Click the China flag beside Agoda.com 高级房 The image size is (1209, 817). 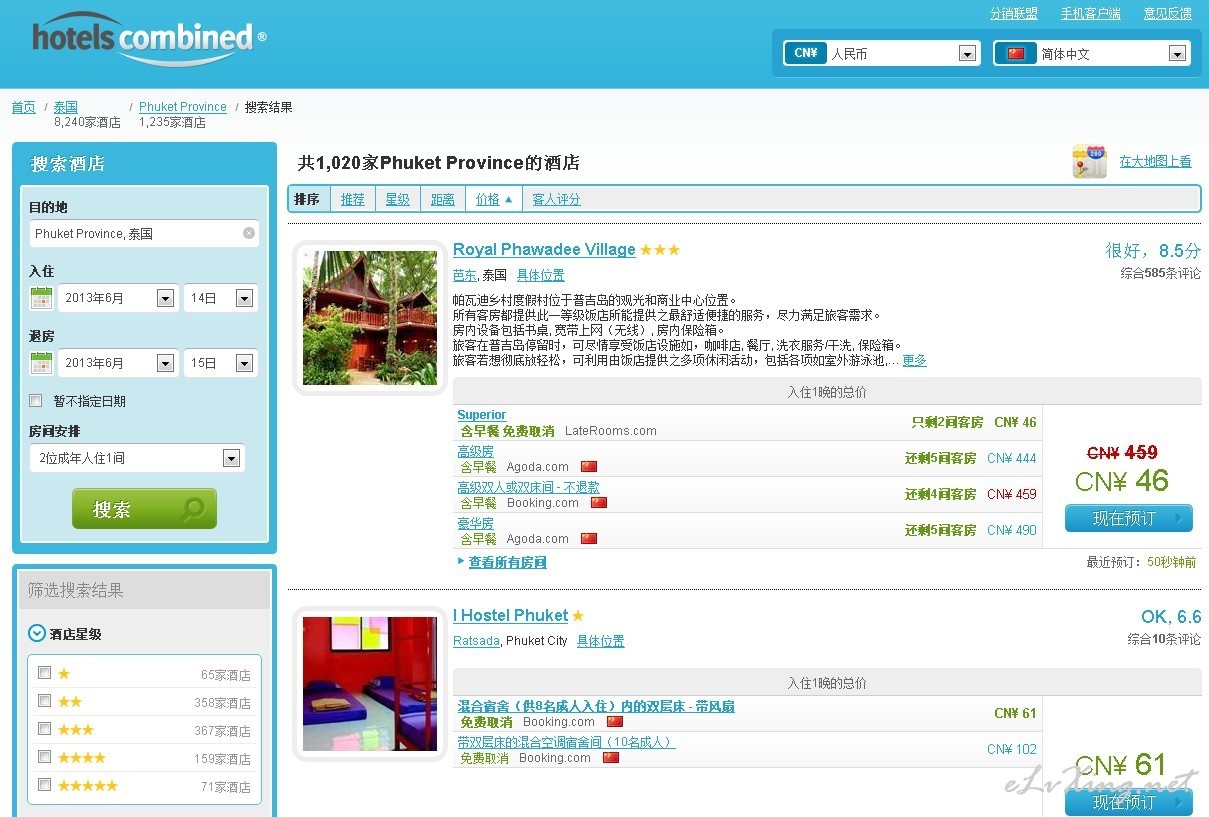589,467
